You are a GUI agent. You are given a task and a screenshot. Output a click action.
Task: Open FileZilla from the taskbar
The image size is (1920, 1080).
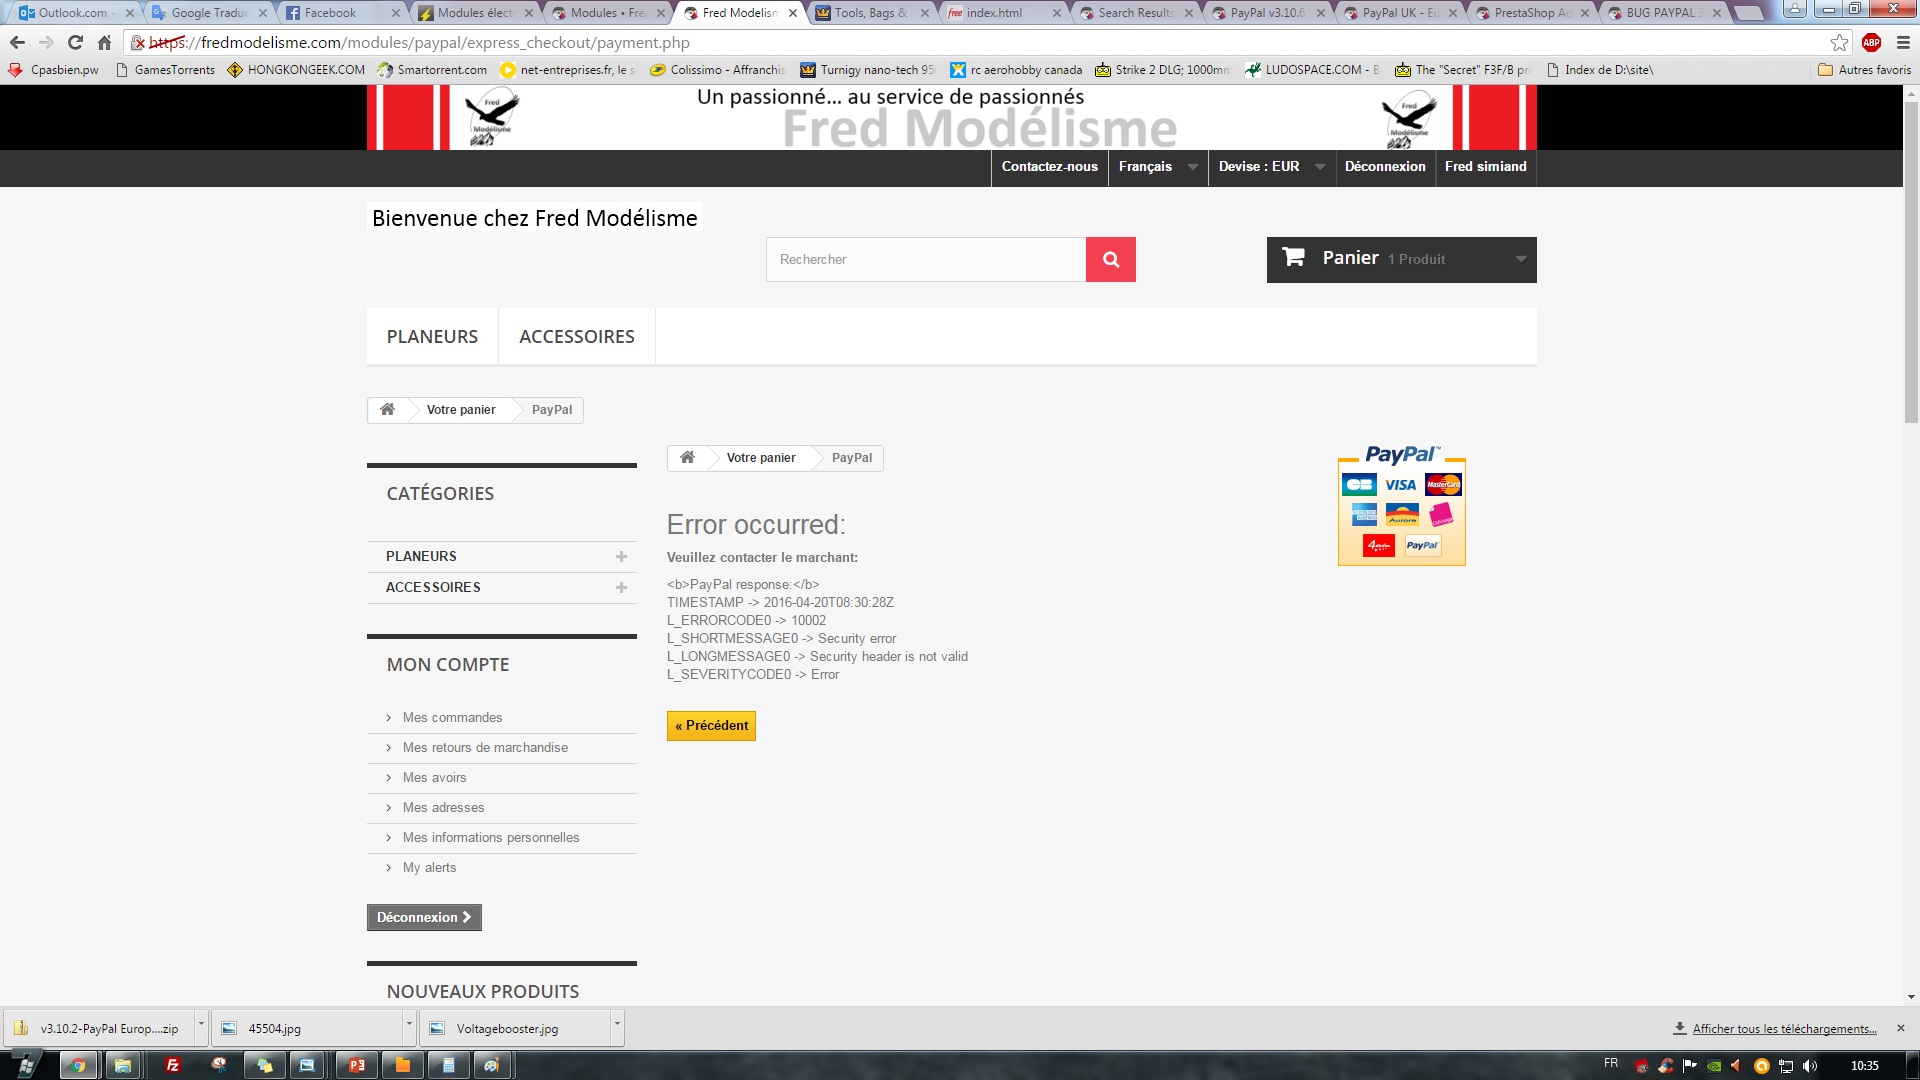[x=172, y=1065]
